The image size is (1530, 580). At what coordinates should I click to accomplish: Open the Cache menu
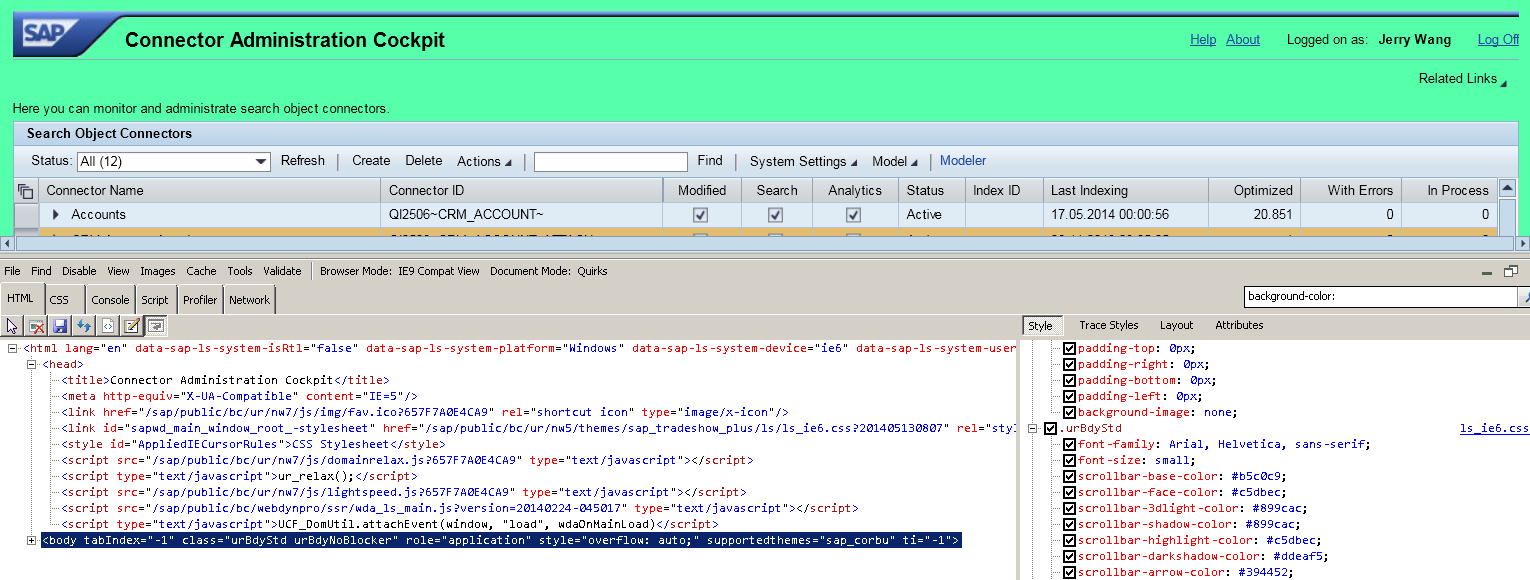(x=201, y=271)
